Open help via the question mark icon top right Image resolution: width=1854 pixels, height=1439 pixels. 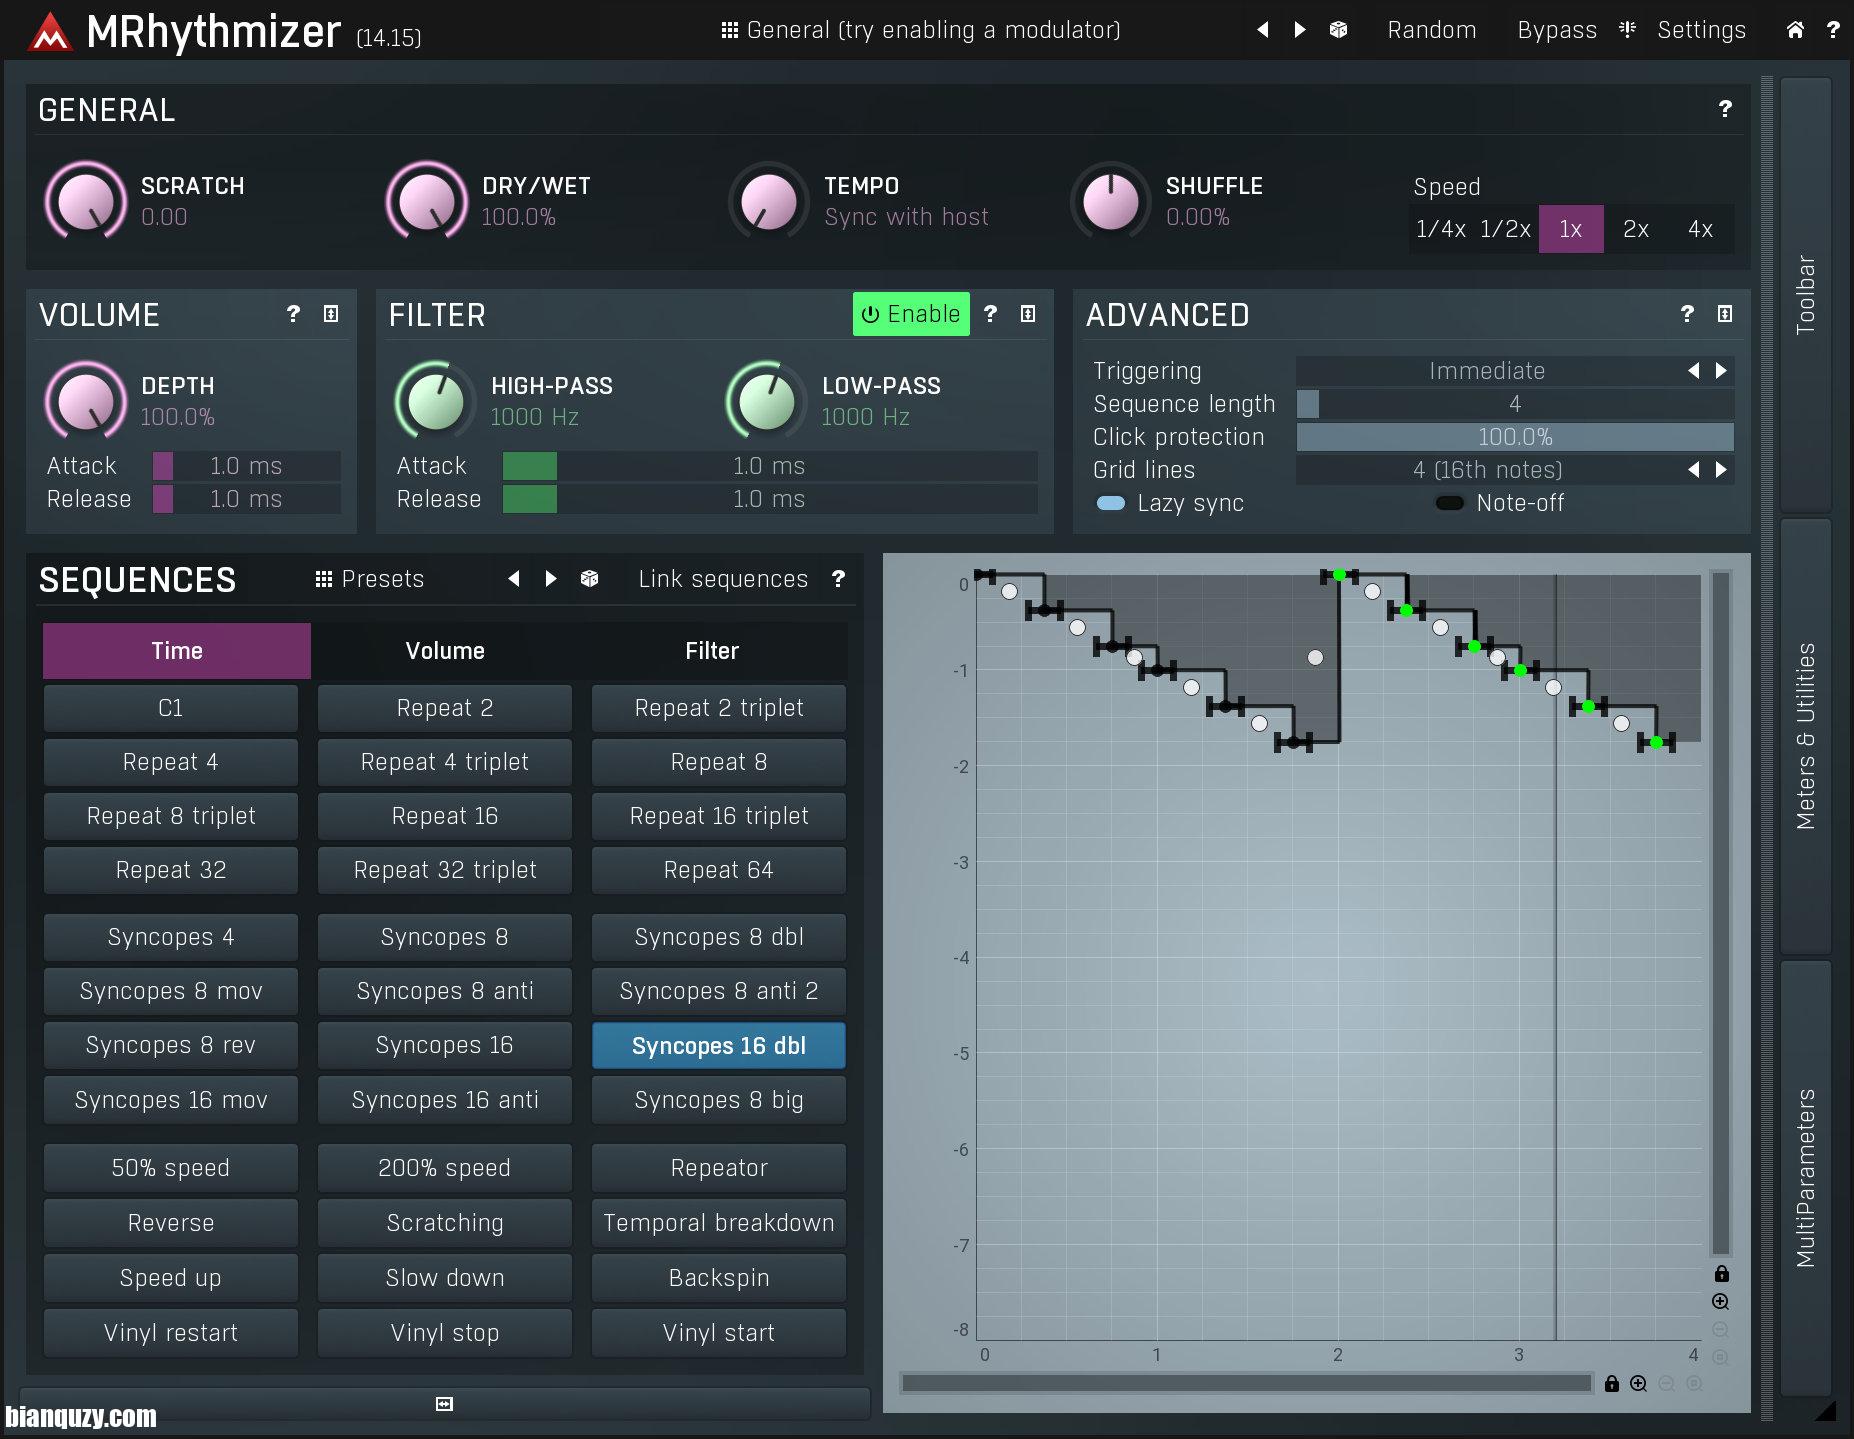point(1834,30)
